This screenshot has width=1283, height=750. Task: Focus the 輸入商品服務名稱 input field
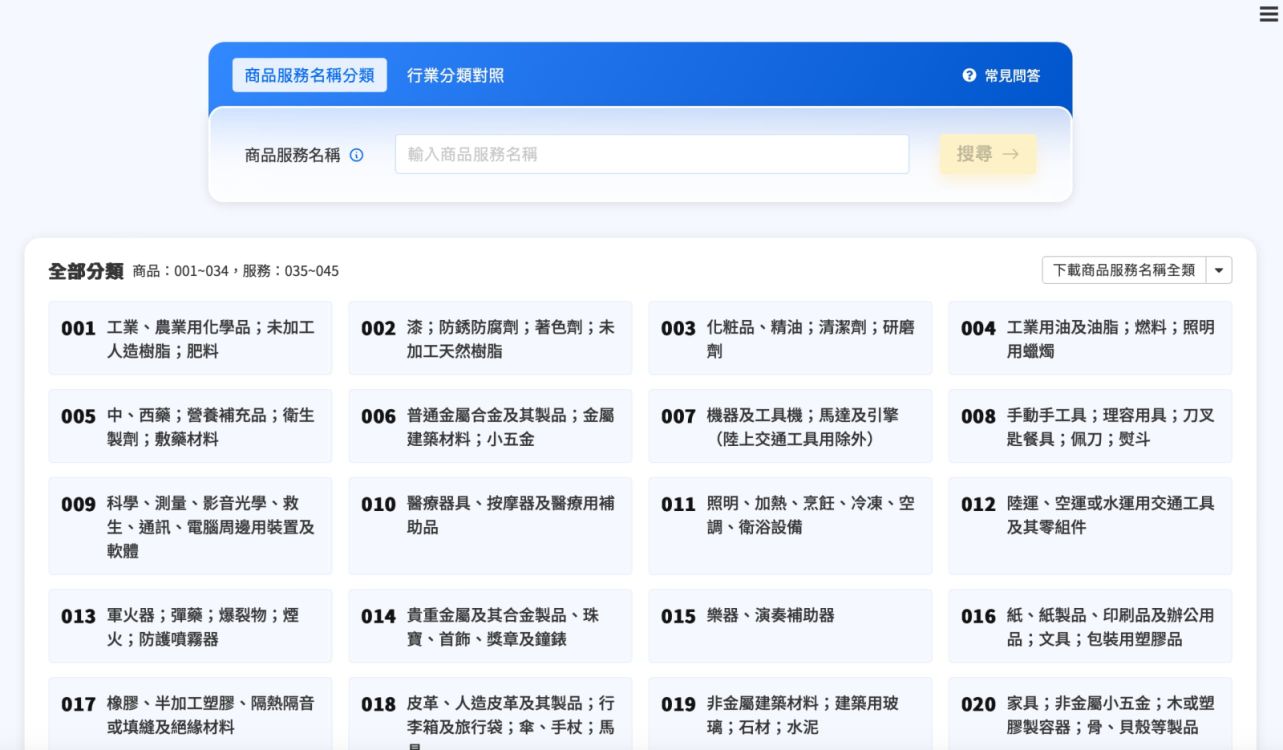coord(651,155)
